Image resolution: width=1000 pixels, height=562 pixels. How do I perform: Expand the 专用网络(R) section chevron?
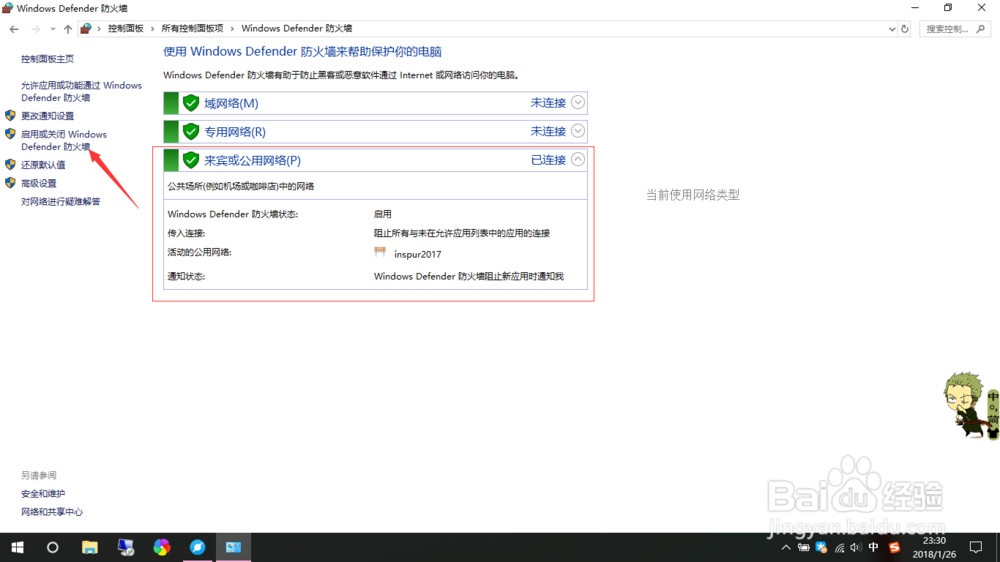[578, 131]
